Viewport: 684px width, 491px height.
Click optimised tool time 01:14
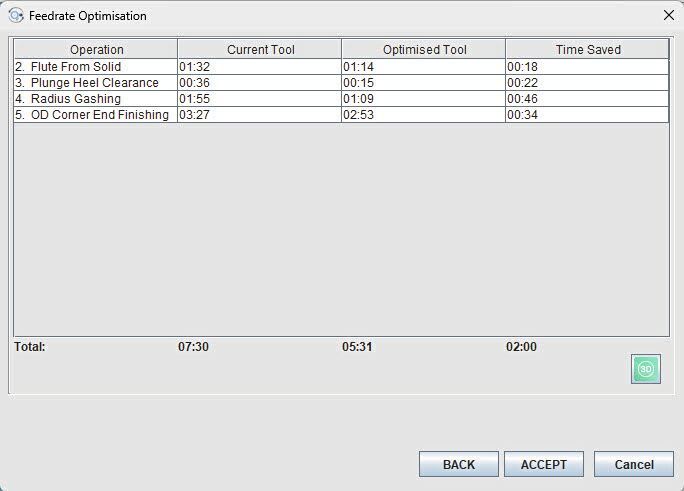click(x=359, y=67)
